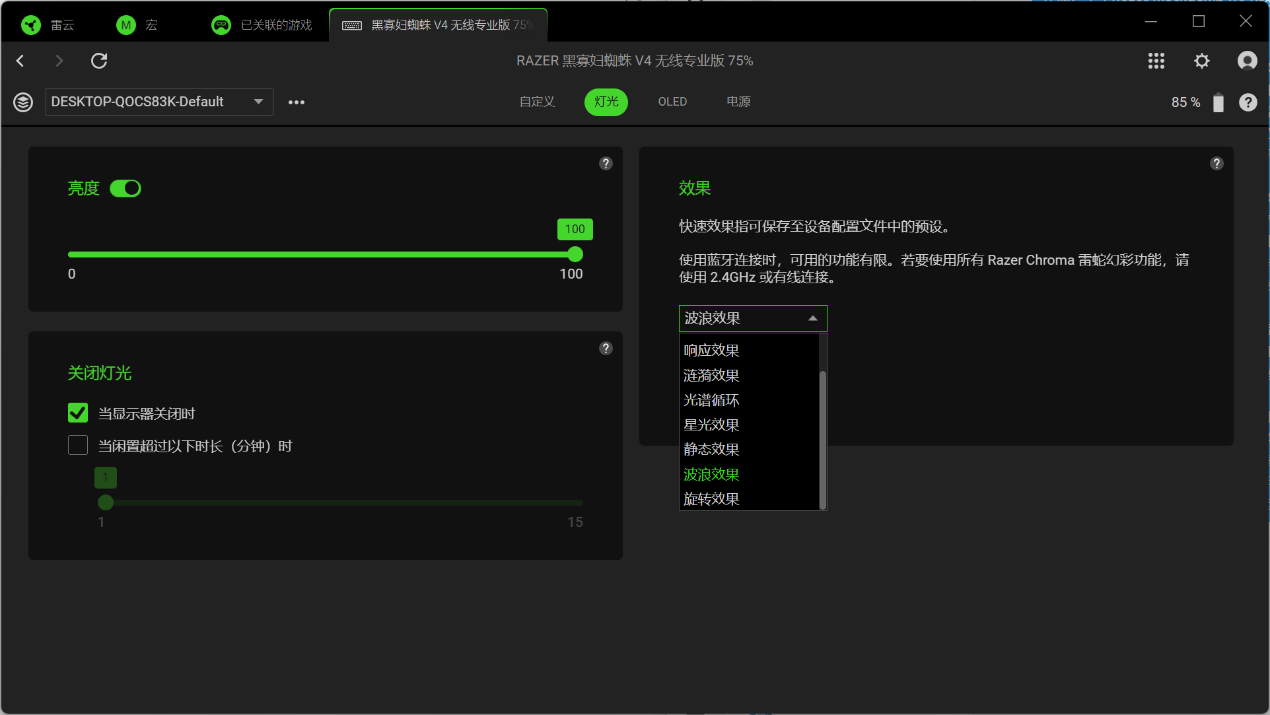The height and width of the screenshot is (715, 1270).
Task: Click the refresh icon in the toolbar
Action: (x=99, y=61)
